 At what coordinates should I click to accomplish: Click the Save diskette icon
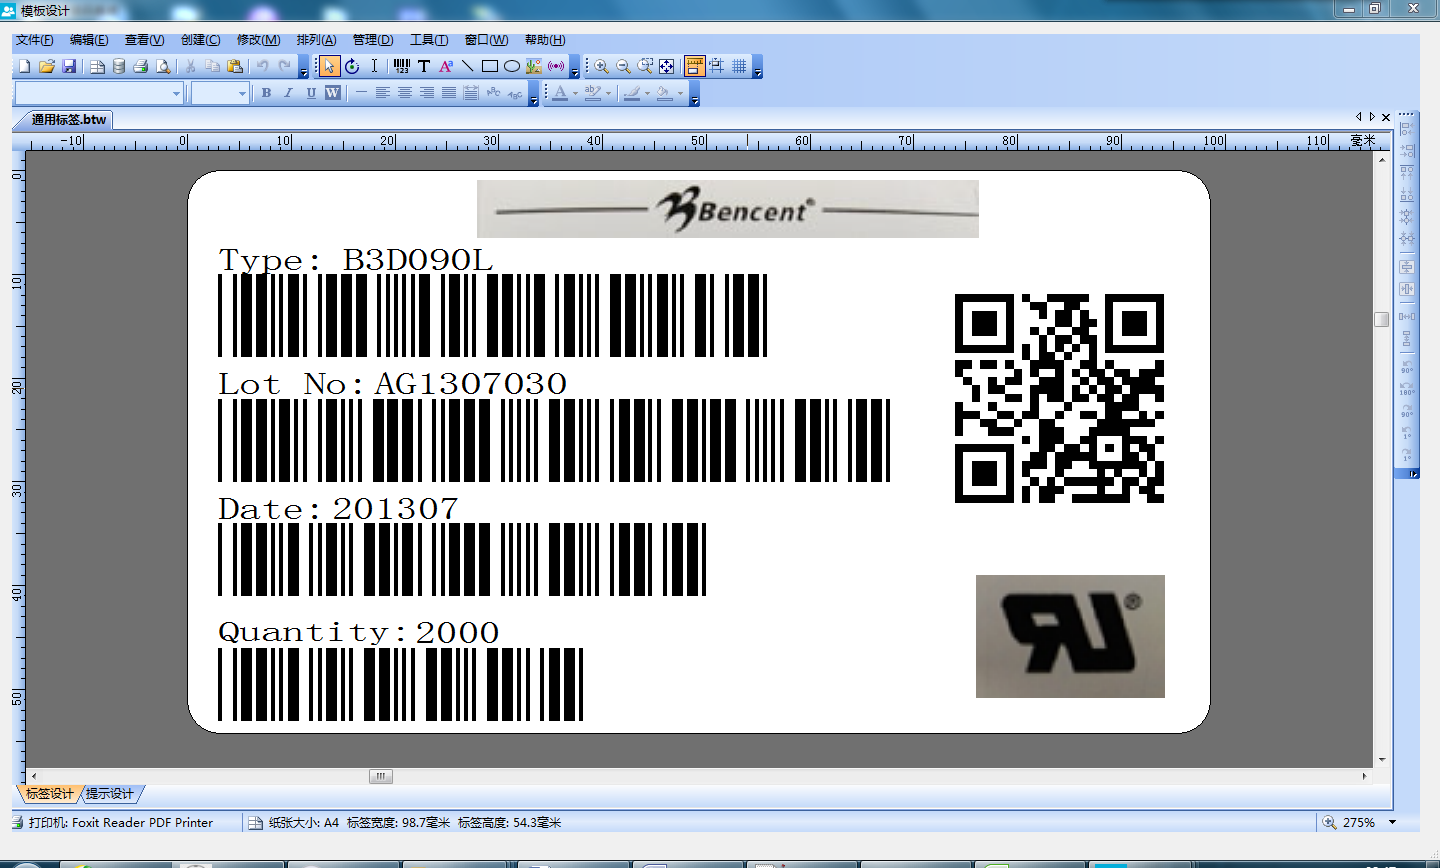pos(69,67)
